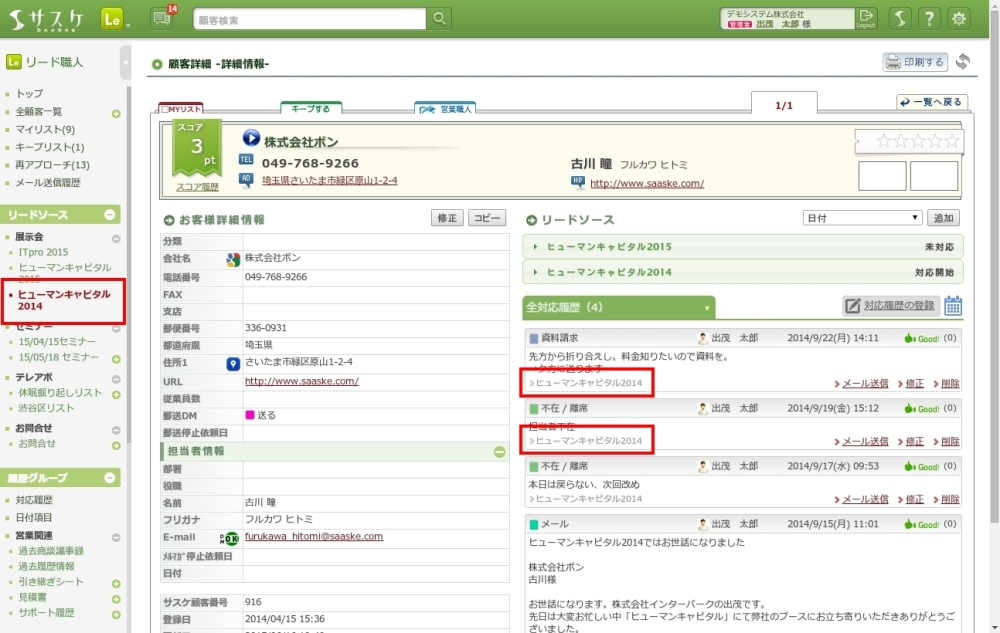Click the Logout icon
1000x633 pixels.
point(866,19)
